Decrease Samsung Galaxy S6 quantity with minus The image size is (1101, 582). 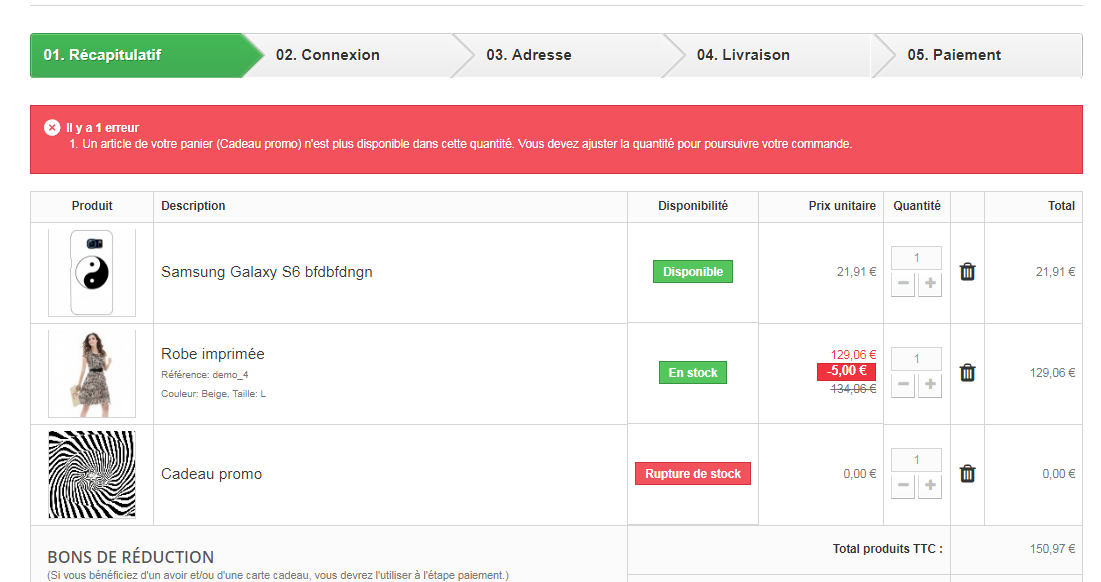(x=903, y=284)
